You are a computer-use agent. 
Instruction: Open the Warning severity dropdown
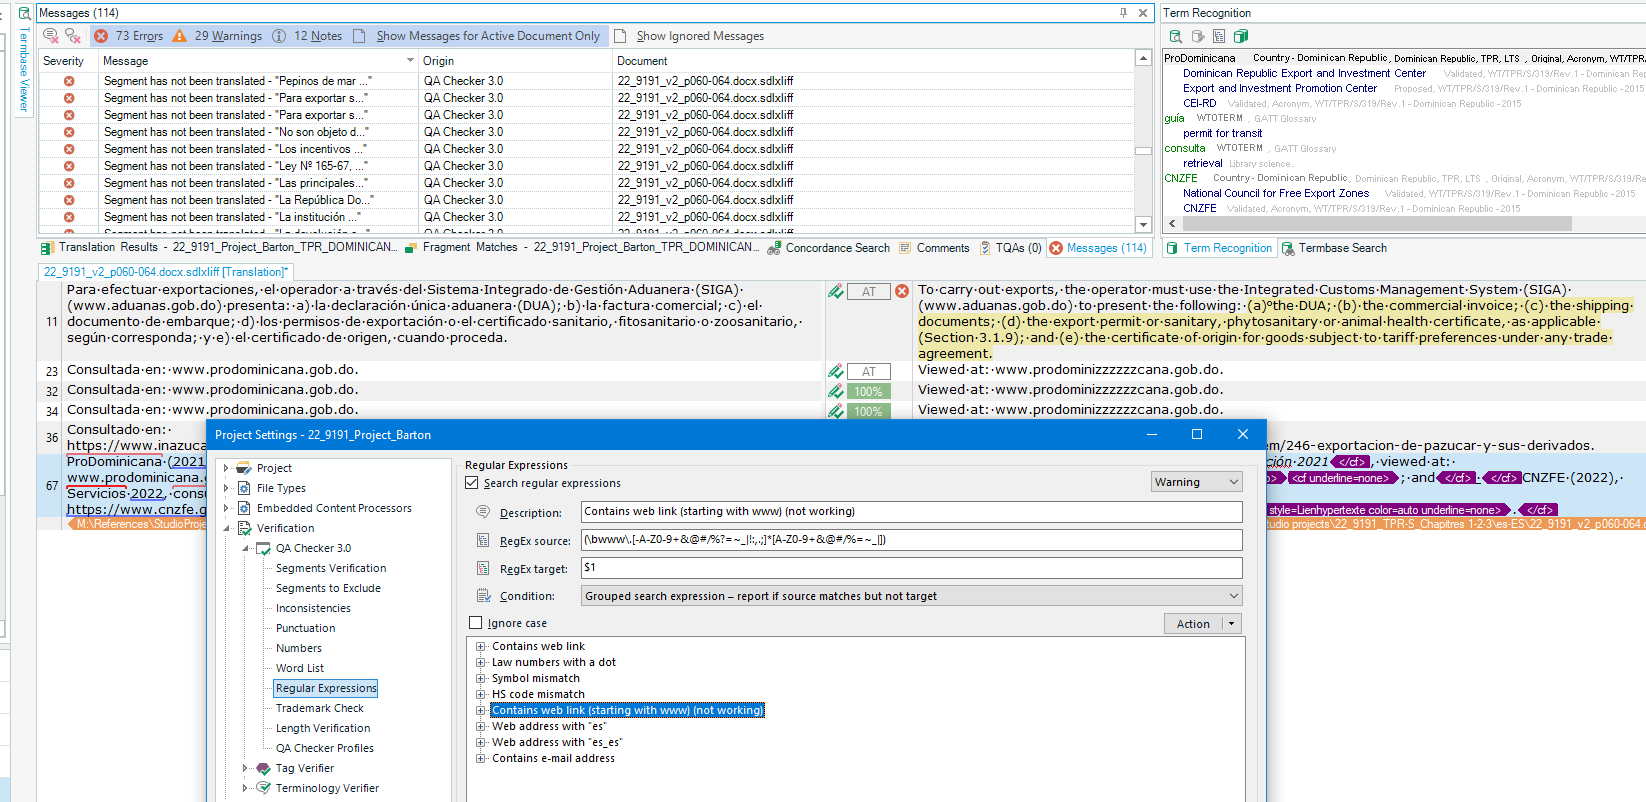point(1197,482)
